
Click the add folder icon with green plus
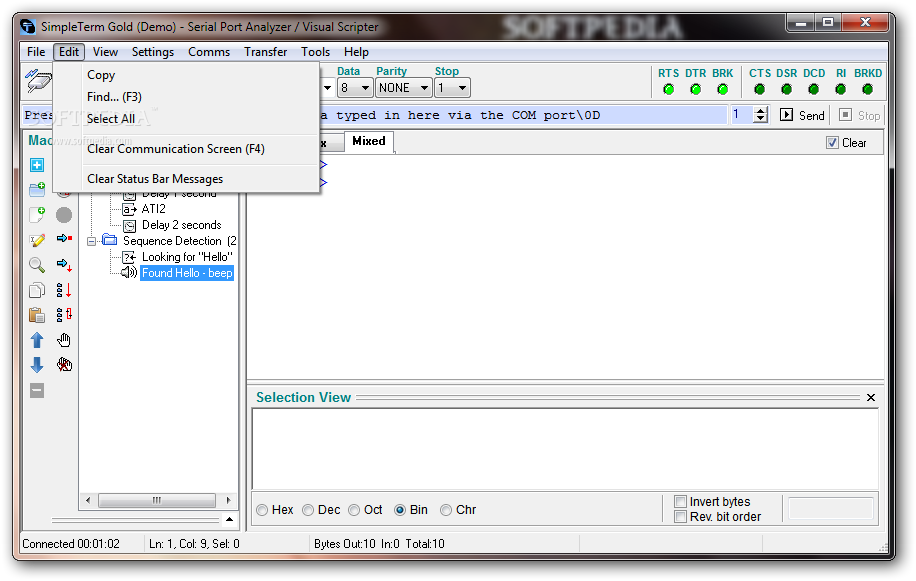(37, 189)
